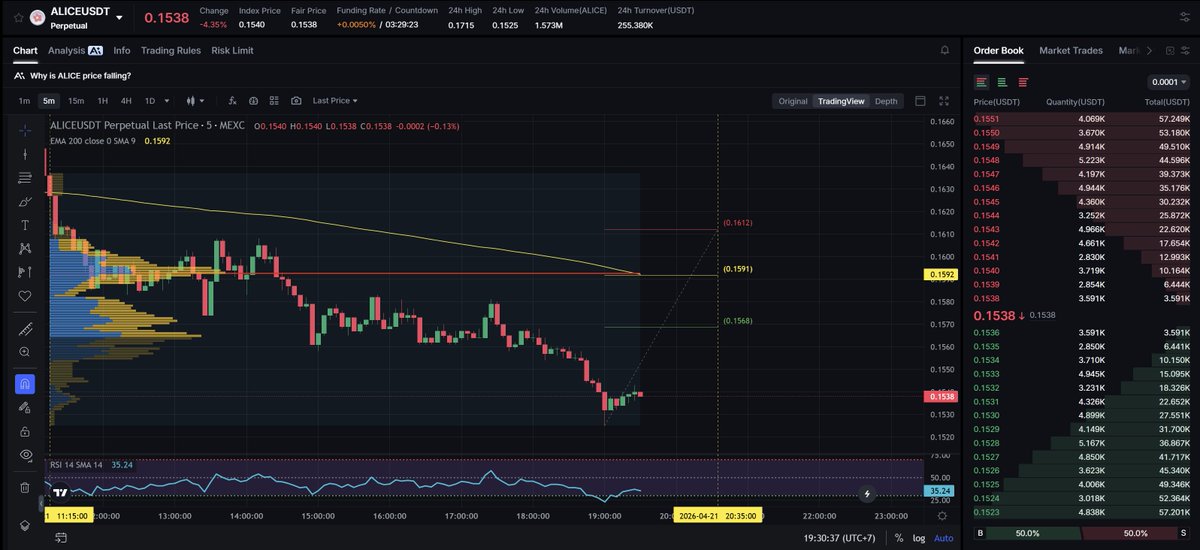1200x550 pixels.
Task: Toggle percent scale button
Action: 899,538
